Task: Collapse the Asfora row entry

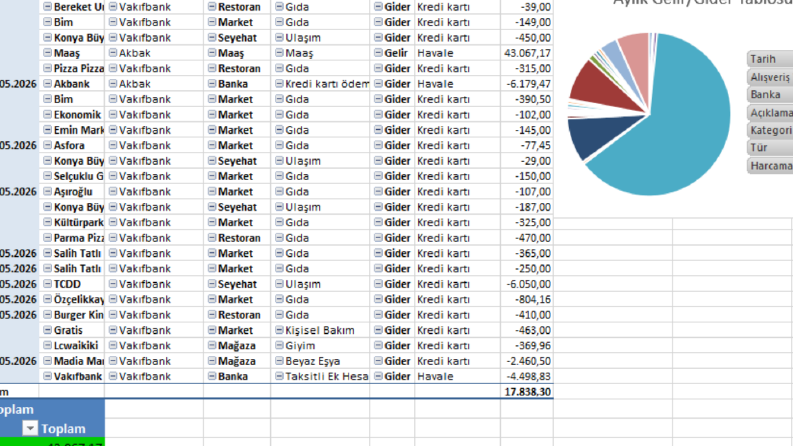Action: pyautogui.click(x=48, y=146)
